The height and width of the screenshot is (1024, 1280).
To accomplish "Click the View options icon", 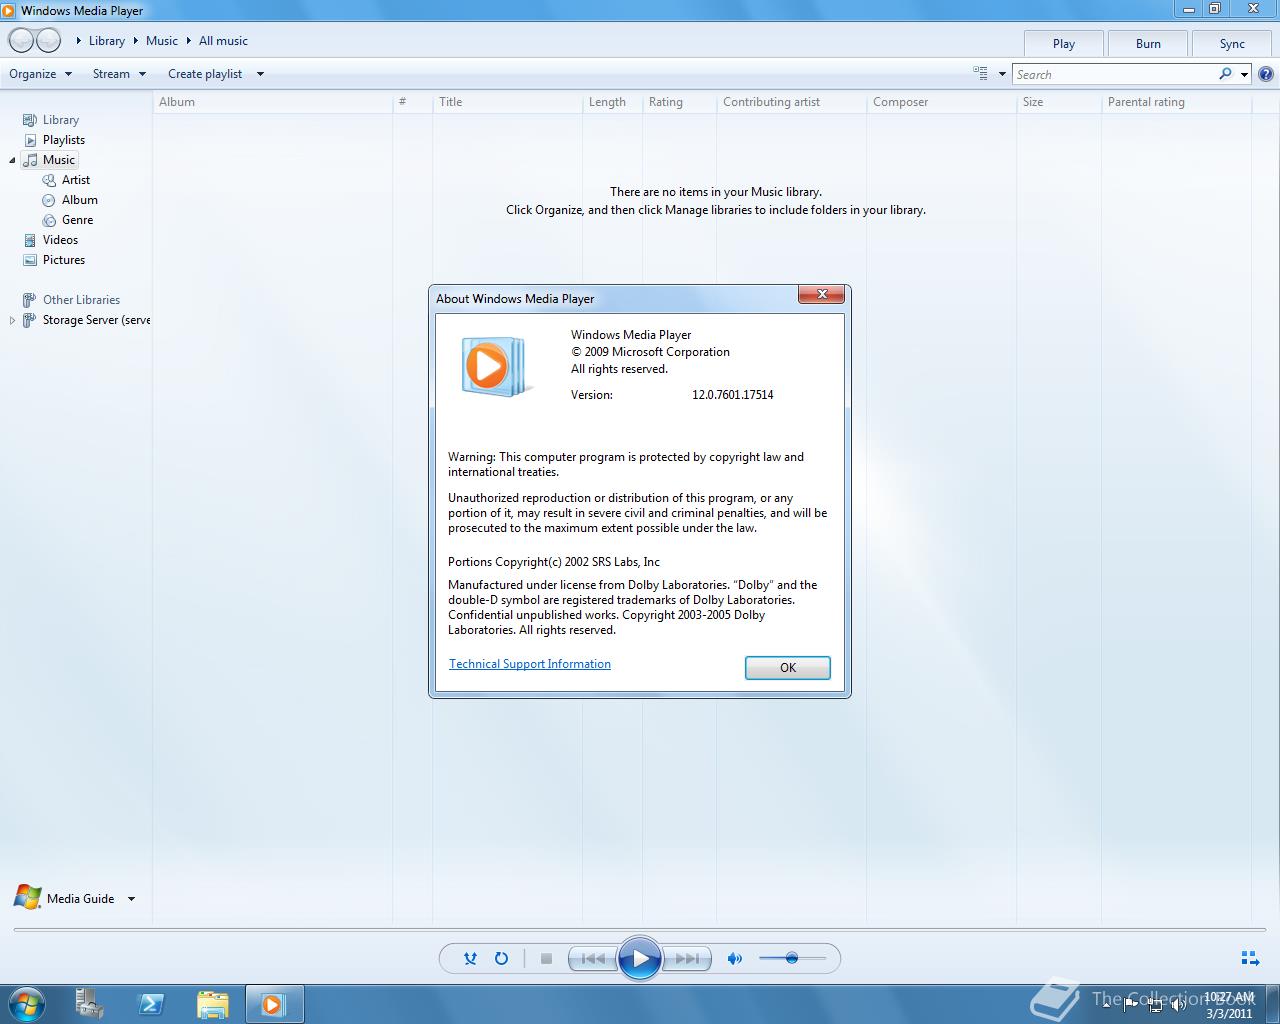I will [981, 73].
